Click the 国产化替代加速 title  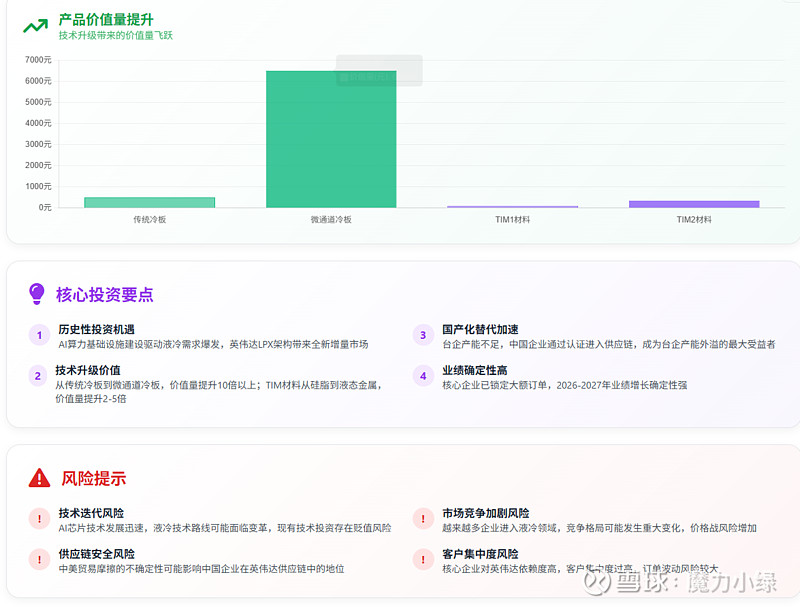point(480,330)
